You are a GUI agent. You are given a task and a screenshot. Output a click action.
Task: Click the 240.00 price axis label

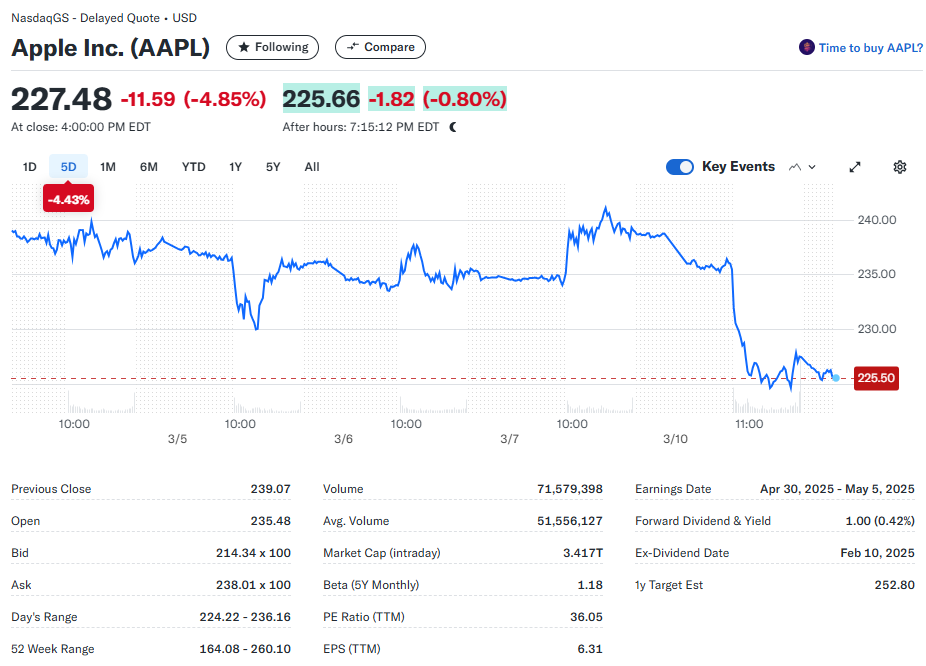tap(877, 220)
